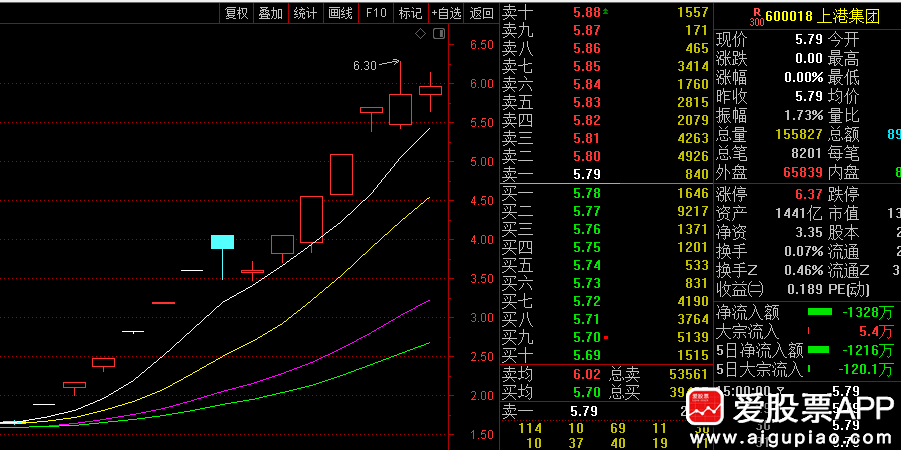
Task: Open the 统计 statistics menu item
Action: click(x=305, y=13)
